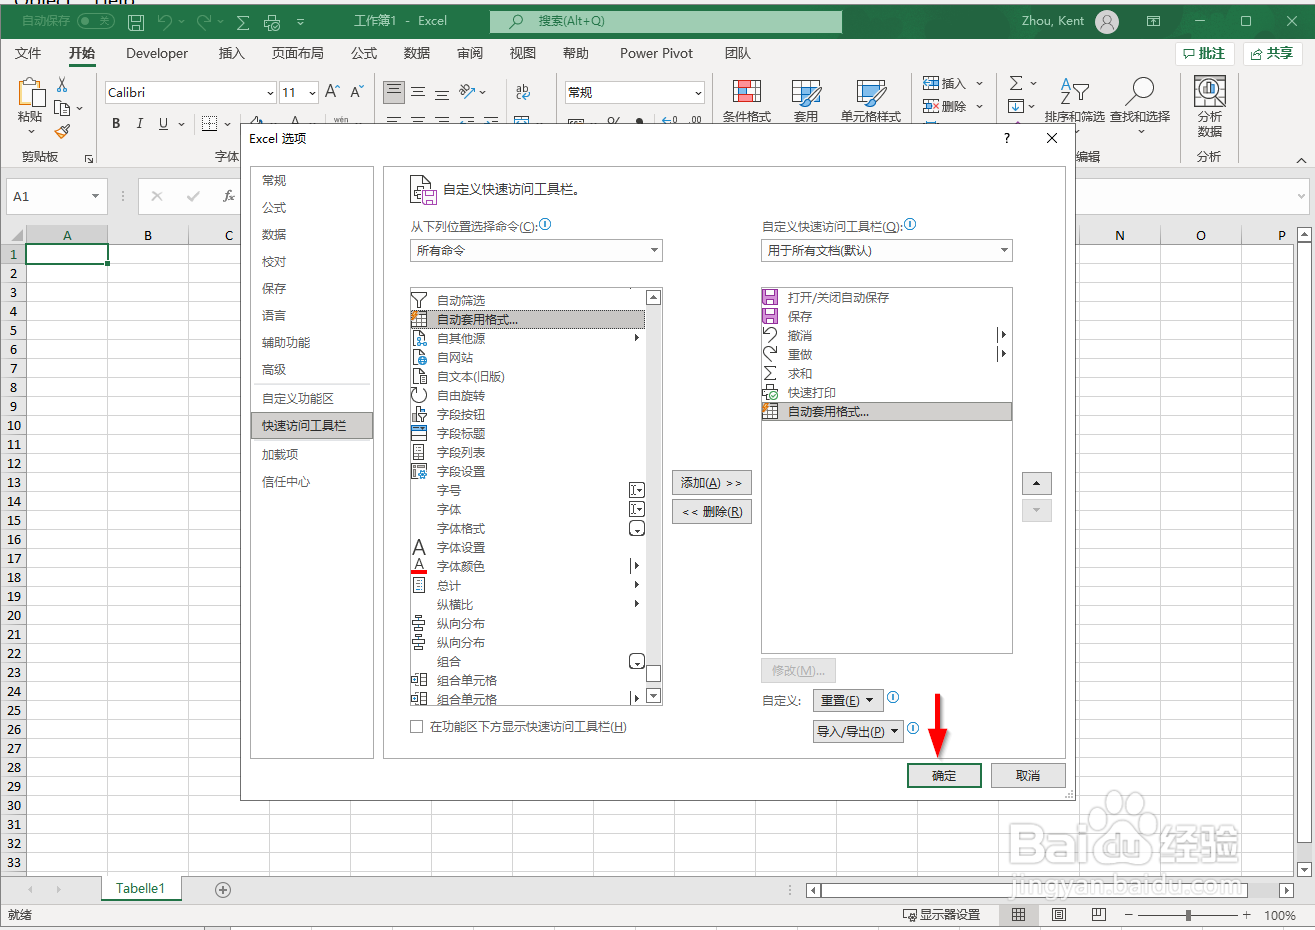Click the Format Painter brush icon

[x=62, y=131]
